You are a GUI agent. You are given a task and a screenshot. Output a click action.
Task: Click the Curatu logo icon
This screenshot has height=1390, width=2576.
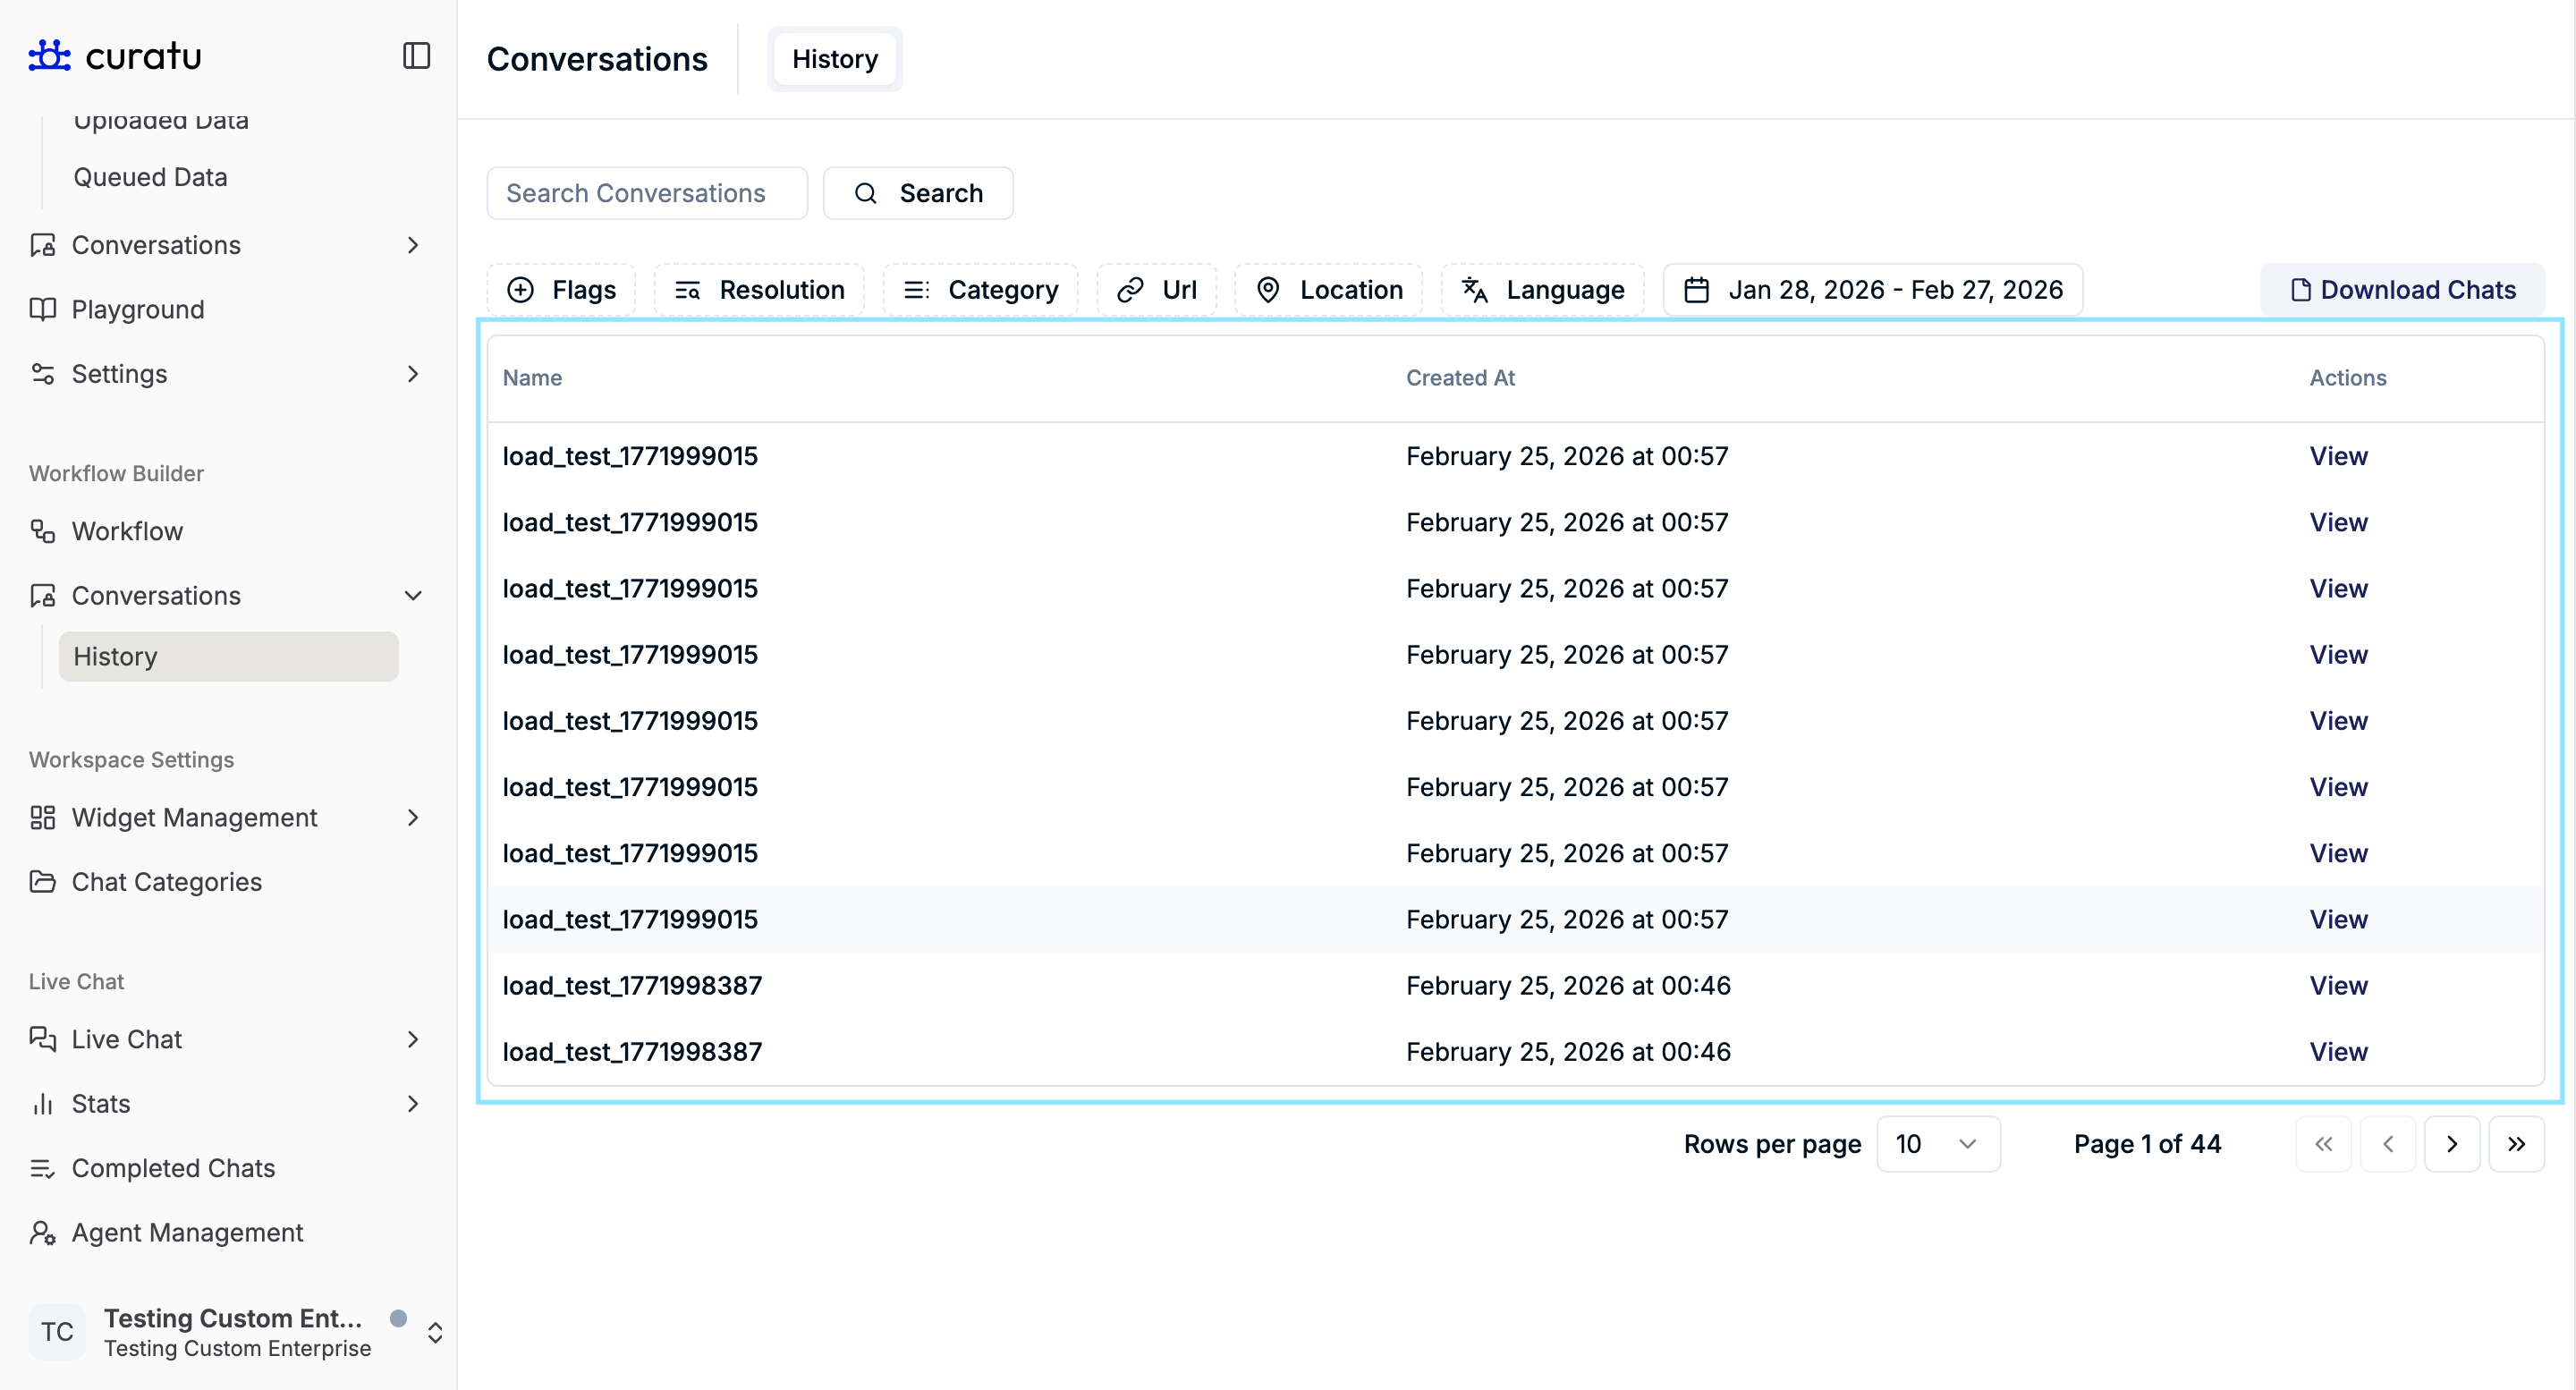(49, 56)
